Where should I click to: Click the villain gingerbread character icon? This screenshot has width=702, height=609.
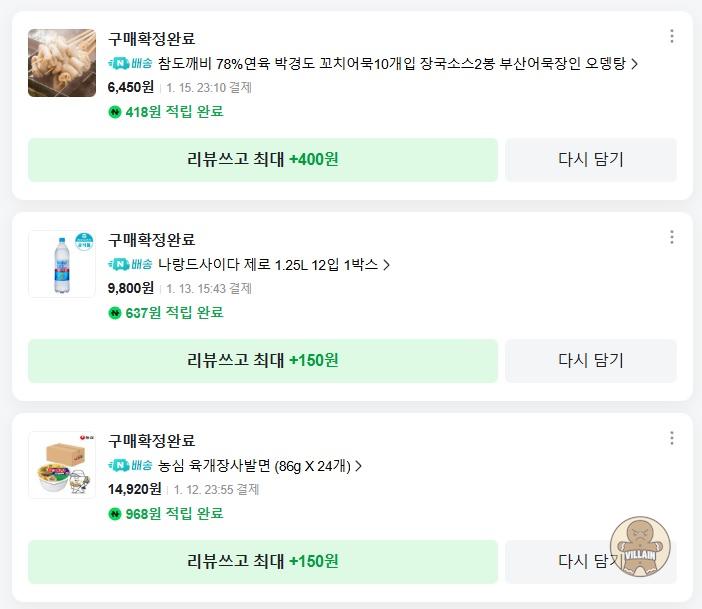(640, 546)
